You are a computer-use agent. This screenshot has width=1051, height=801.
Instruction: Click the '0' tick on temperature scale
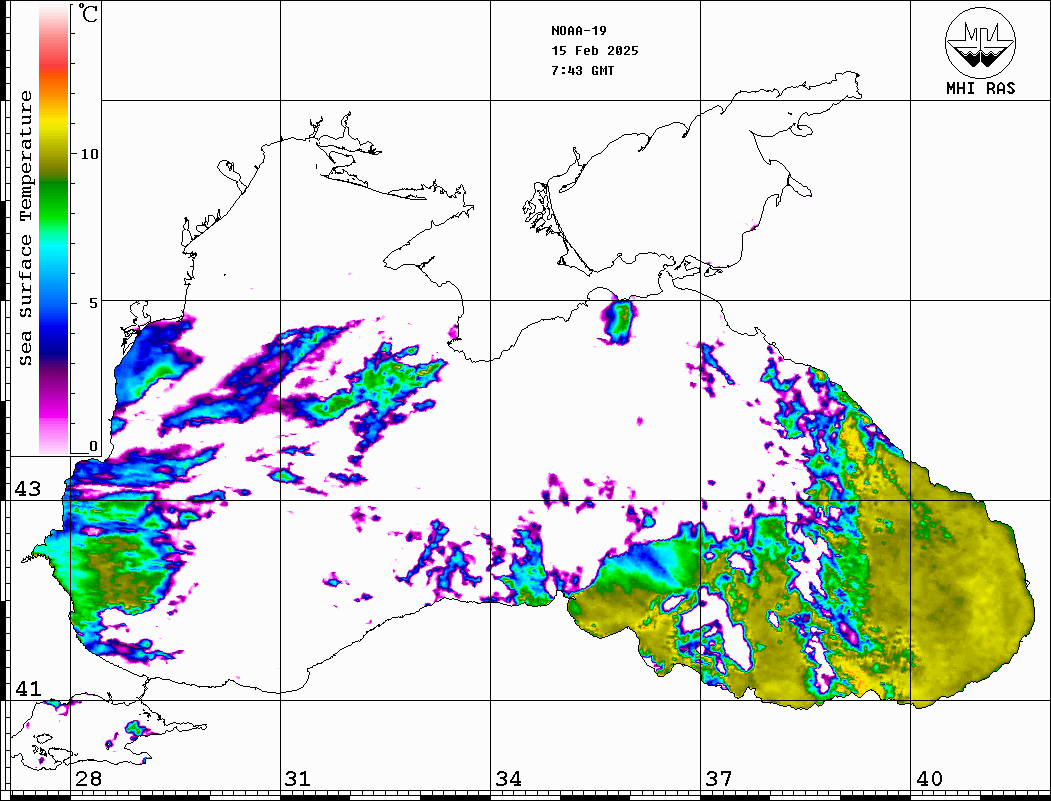click(x=93, y=446)
